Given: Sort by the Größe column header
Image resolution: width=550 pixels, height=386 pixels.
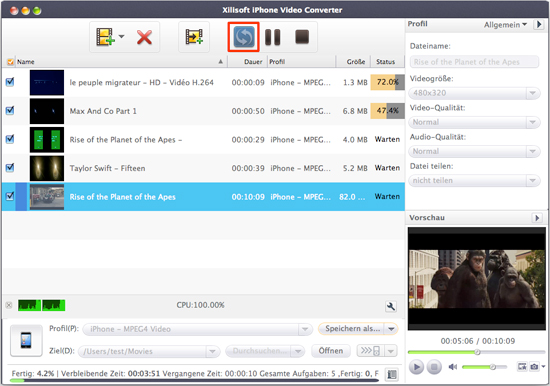Looking at the screenshot, I should point(353,62).
